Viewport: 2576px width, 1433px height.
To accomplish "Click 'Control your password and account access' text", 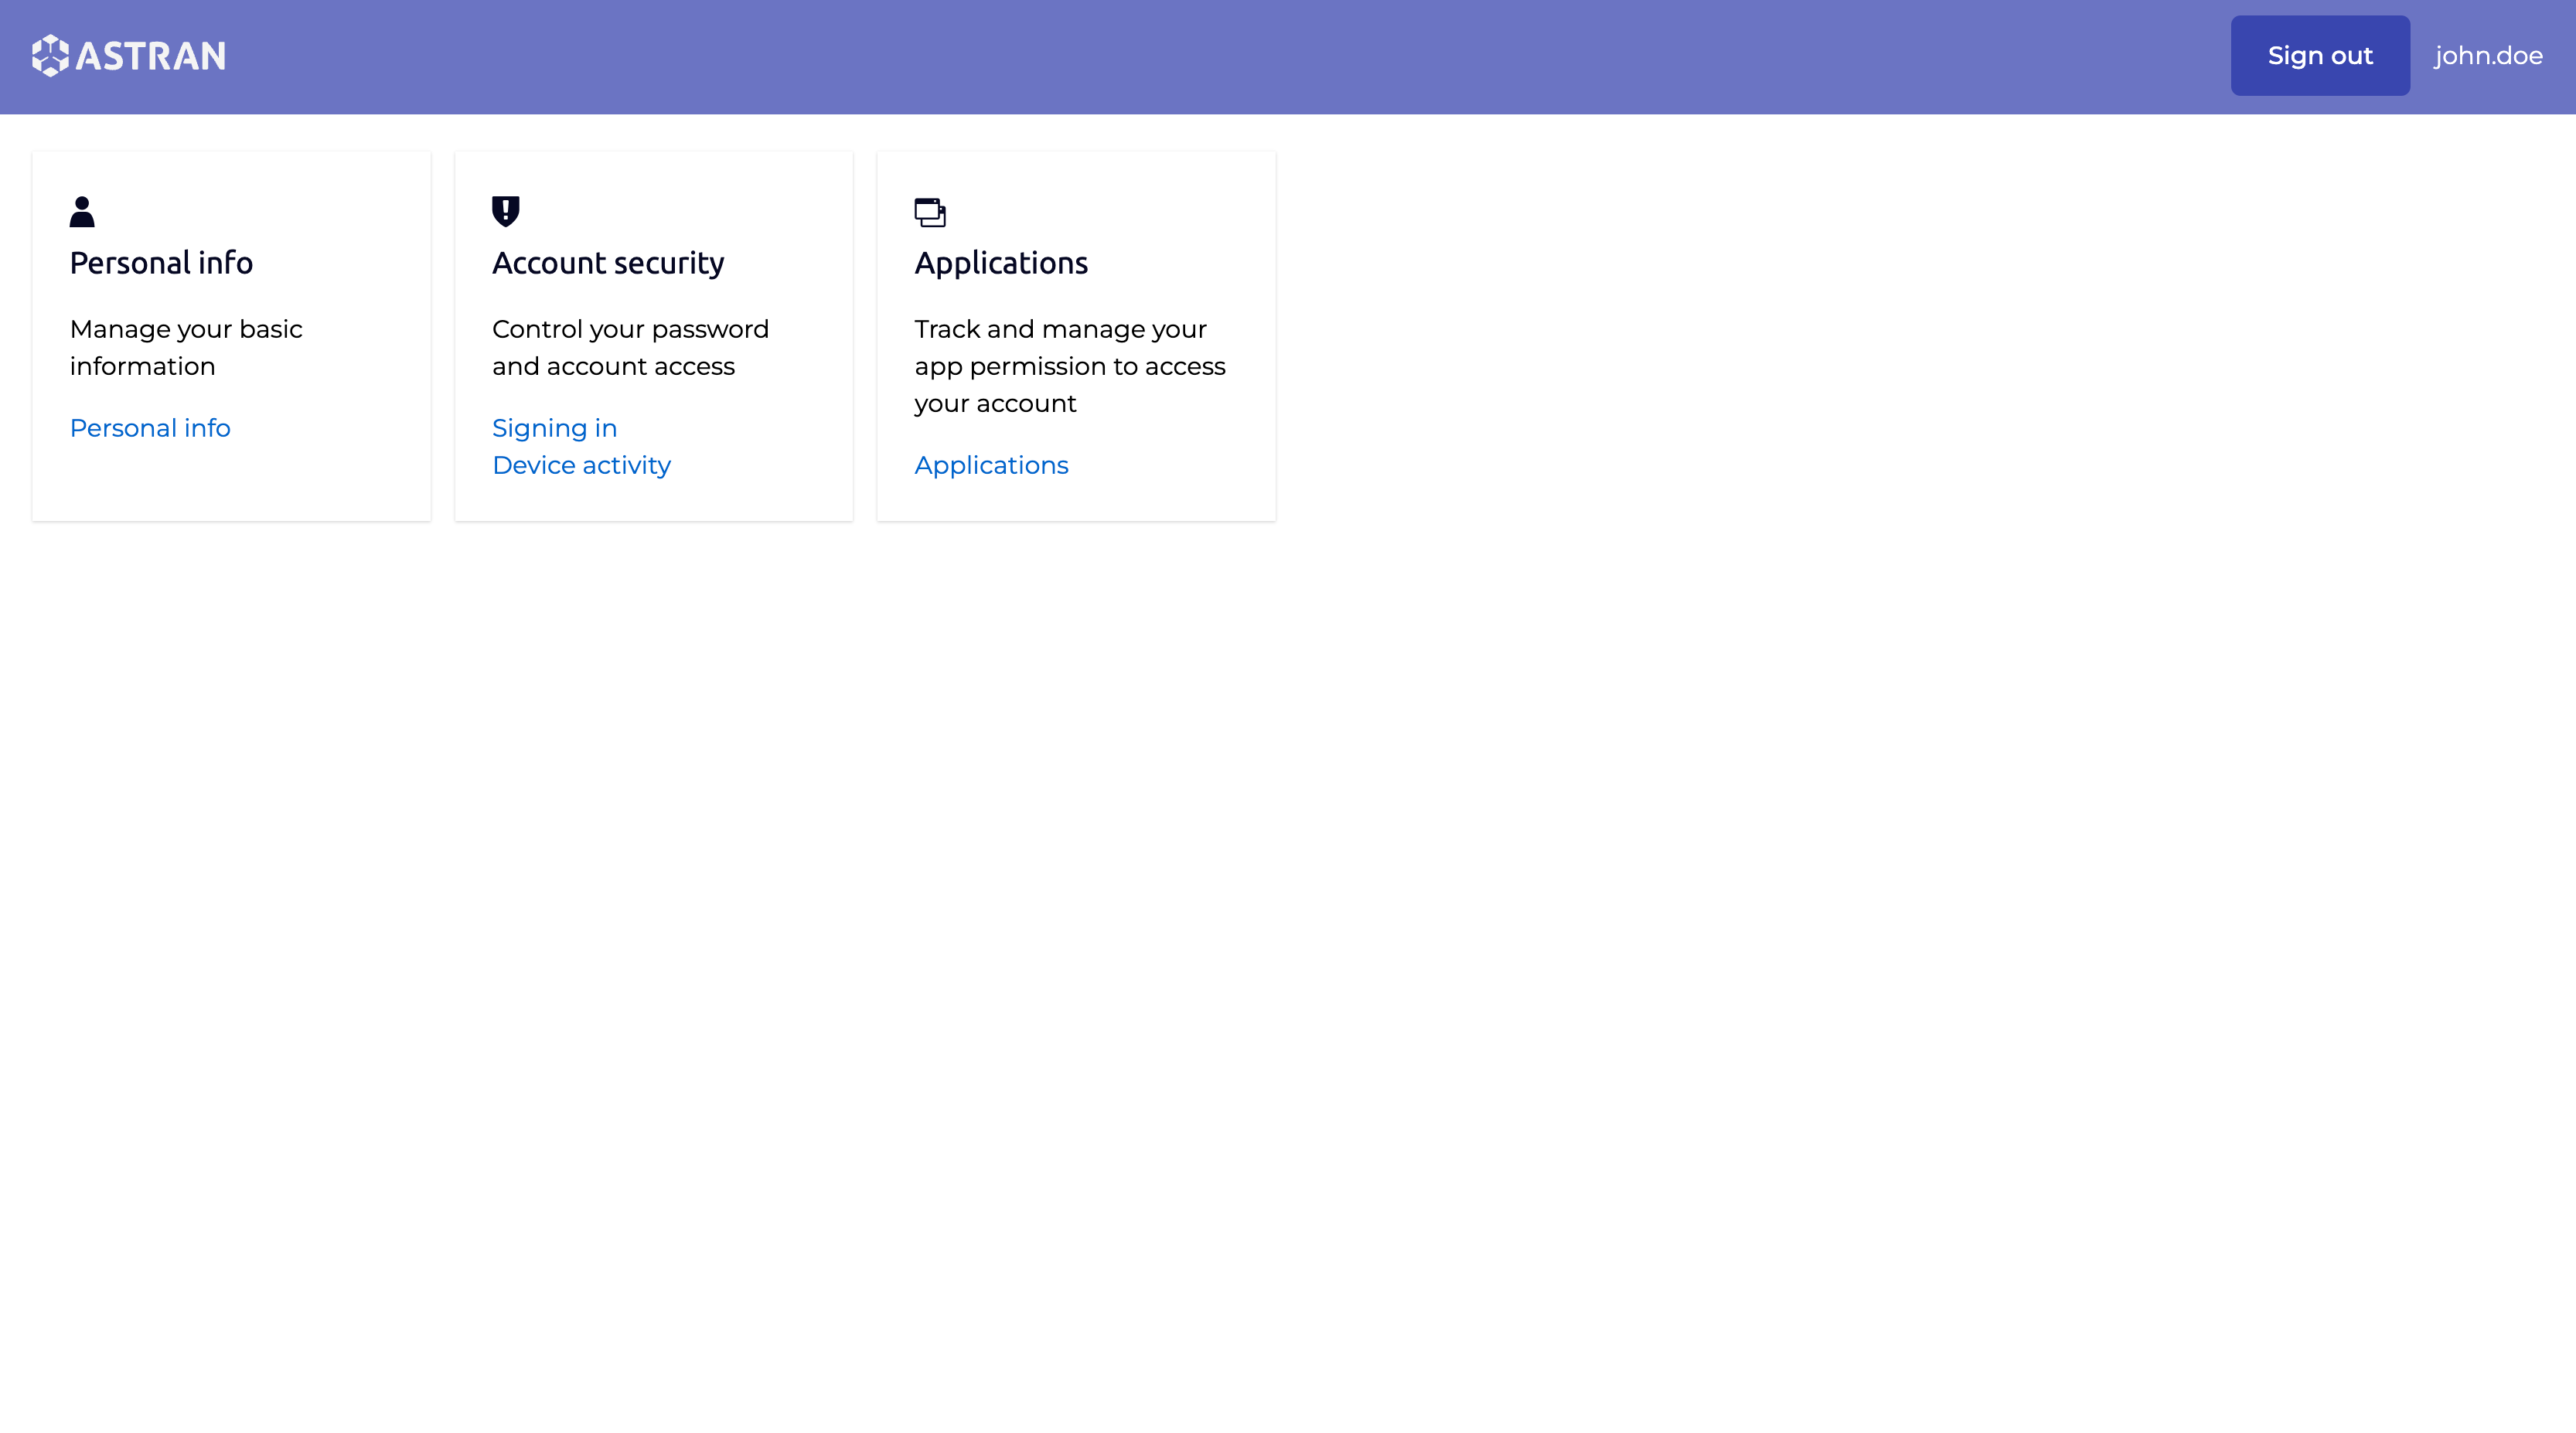I will click(630, 347).
